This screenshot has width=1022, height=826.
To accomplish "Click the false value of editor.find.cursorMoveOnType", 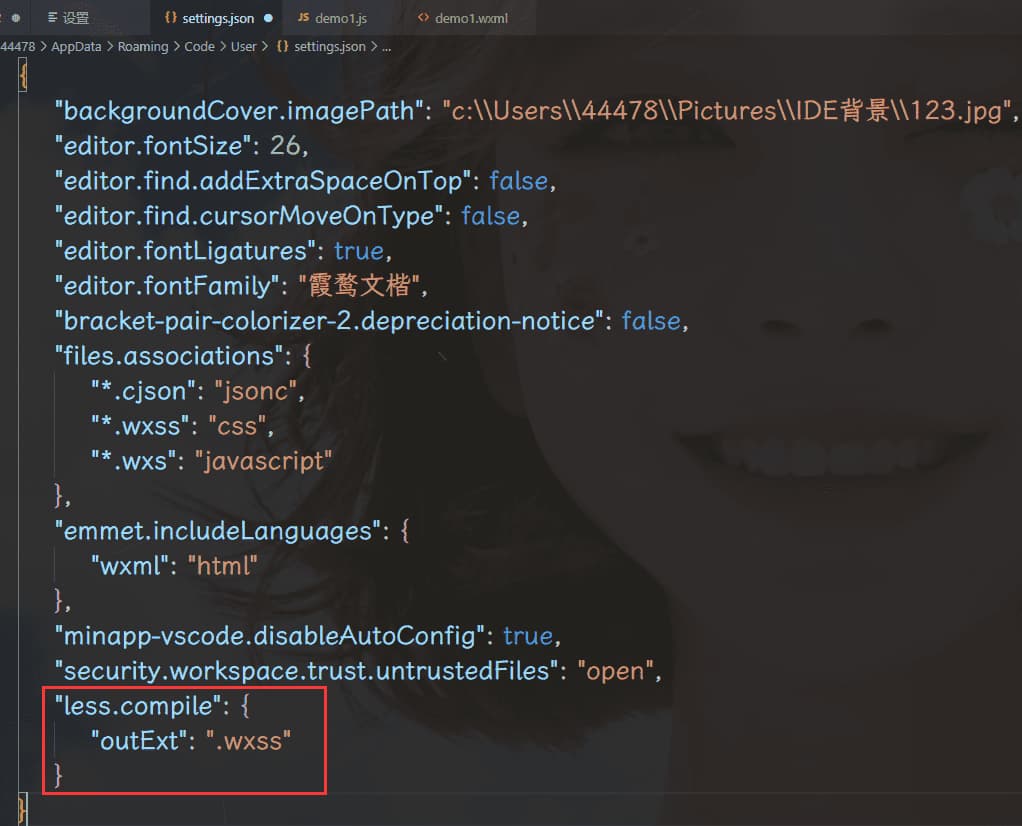I will click(490, 216).
